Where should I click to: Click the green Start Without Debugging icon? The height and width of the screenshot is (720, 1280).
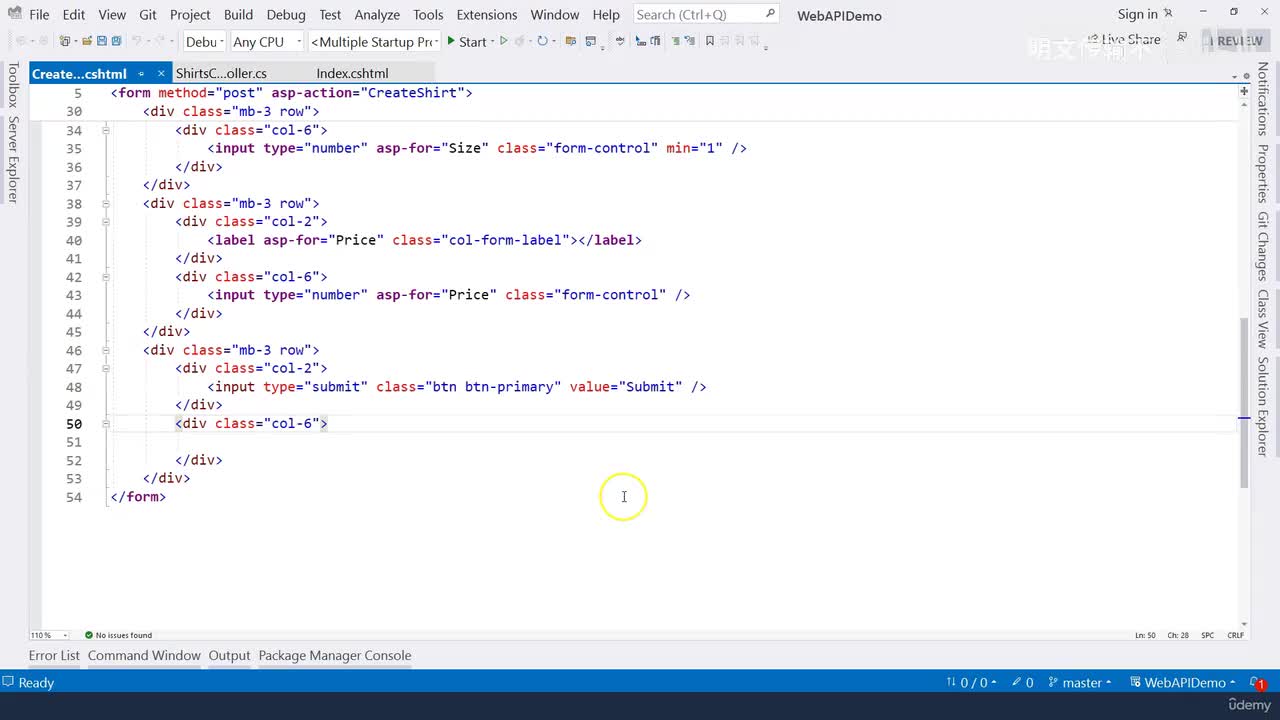click(504, 41)
